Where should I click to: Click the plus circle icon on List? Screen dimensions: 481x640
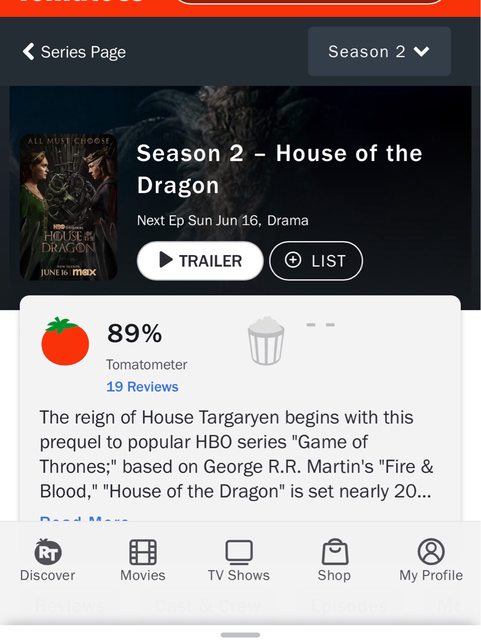(x=293, y=260)
